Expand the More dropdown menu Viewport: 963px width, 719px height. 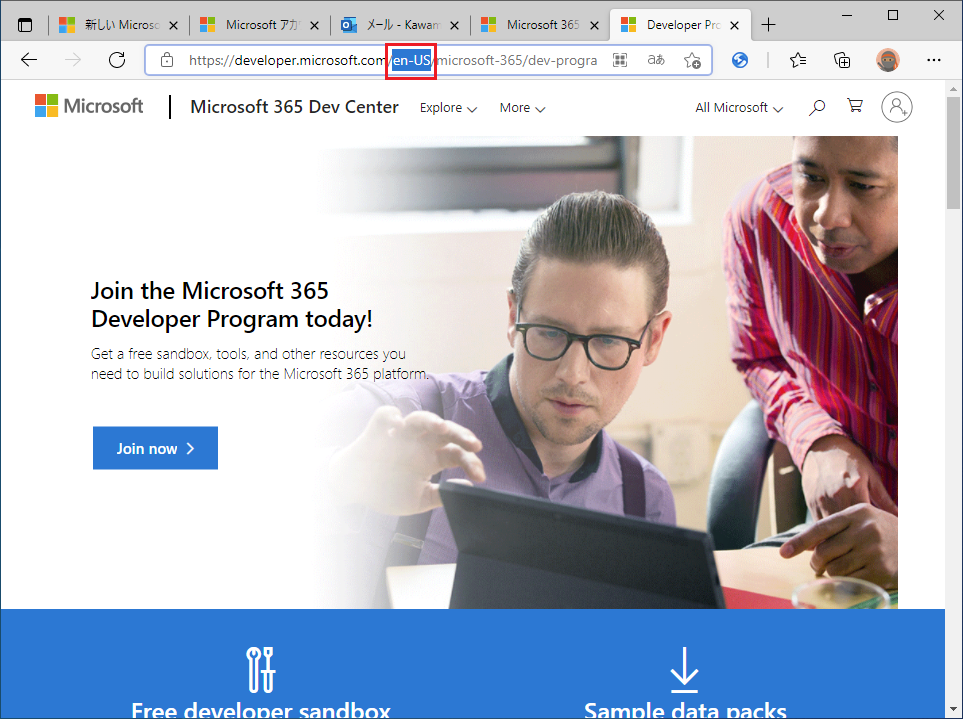522,107
